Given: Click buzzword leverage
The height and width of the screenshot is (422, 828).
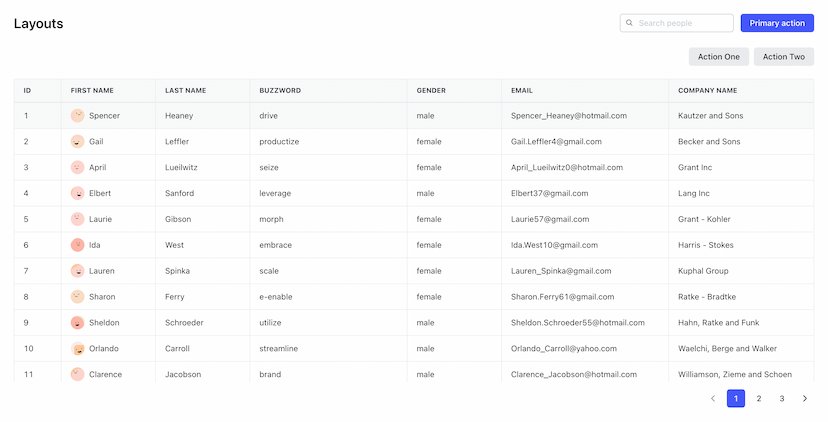Looking at the screenshot, I should (275, 193).
